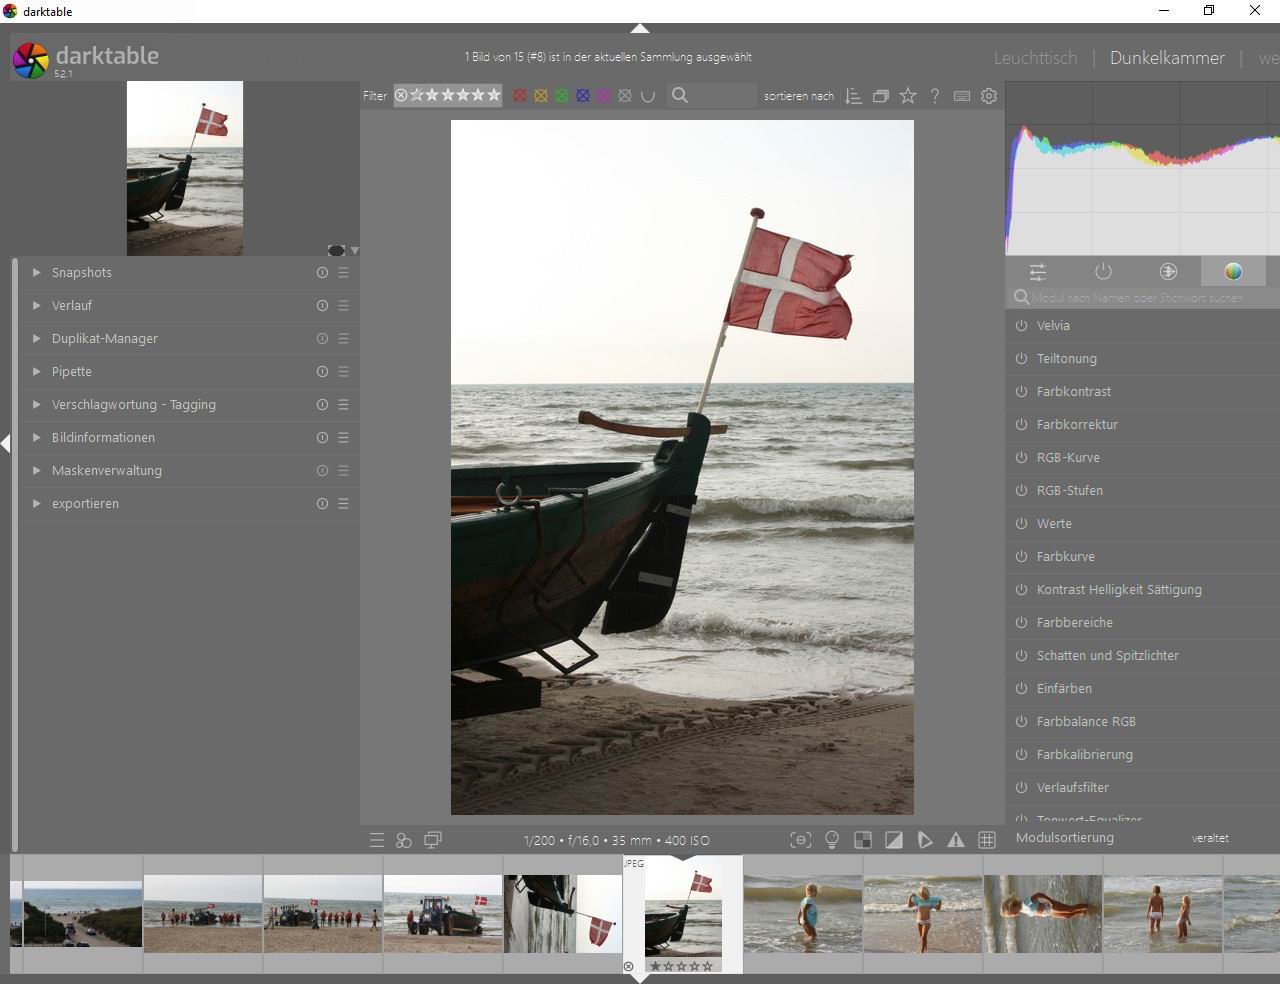This screenshot has width=1280, height=984.
Task: Switch on the Farbkorrektur module
Action: (x=1021, y=424)
